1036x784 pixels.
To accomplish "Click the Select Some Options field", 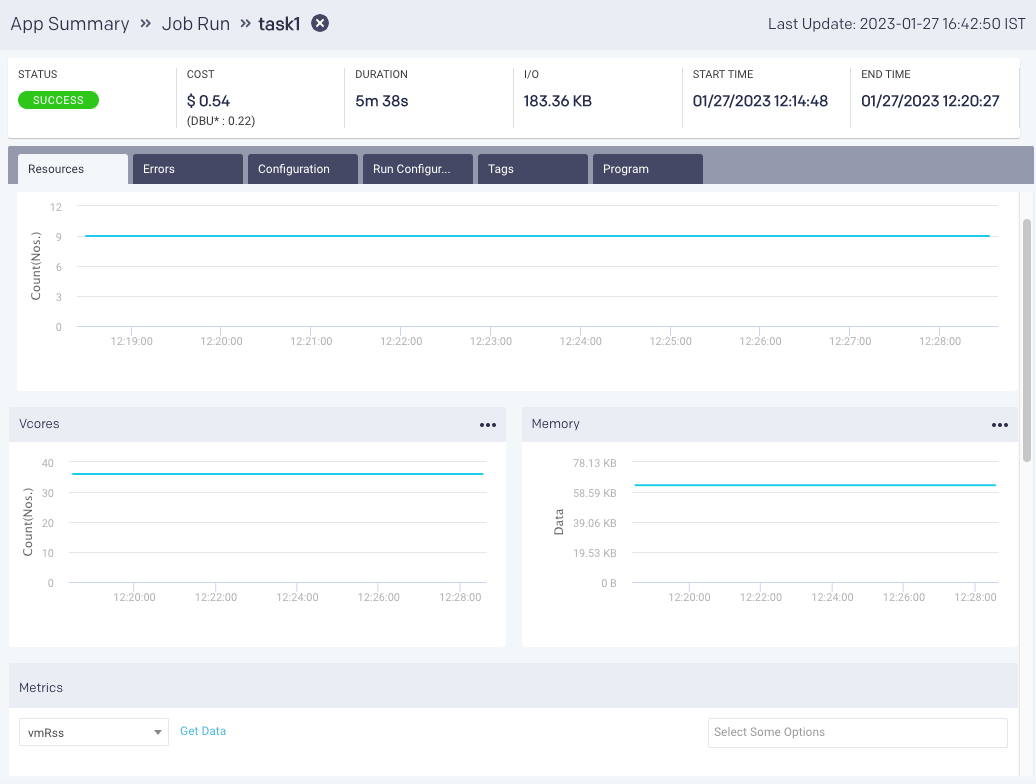I will pos(857,732).
